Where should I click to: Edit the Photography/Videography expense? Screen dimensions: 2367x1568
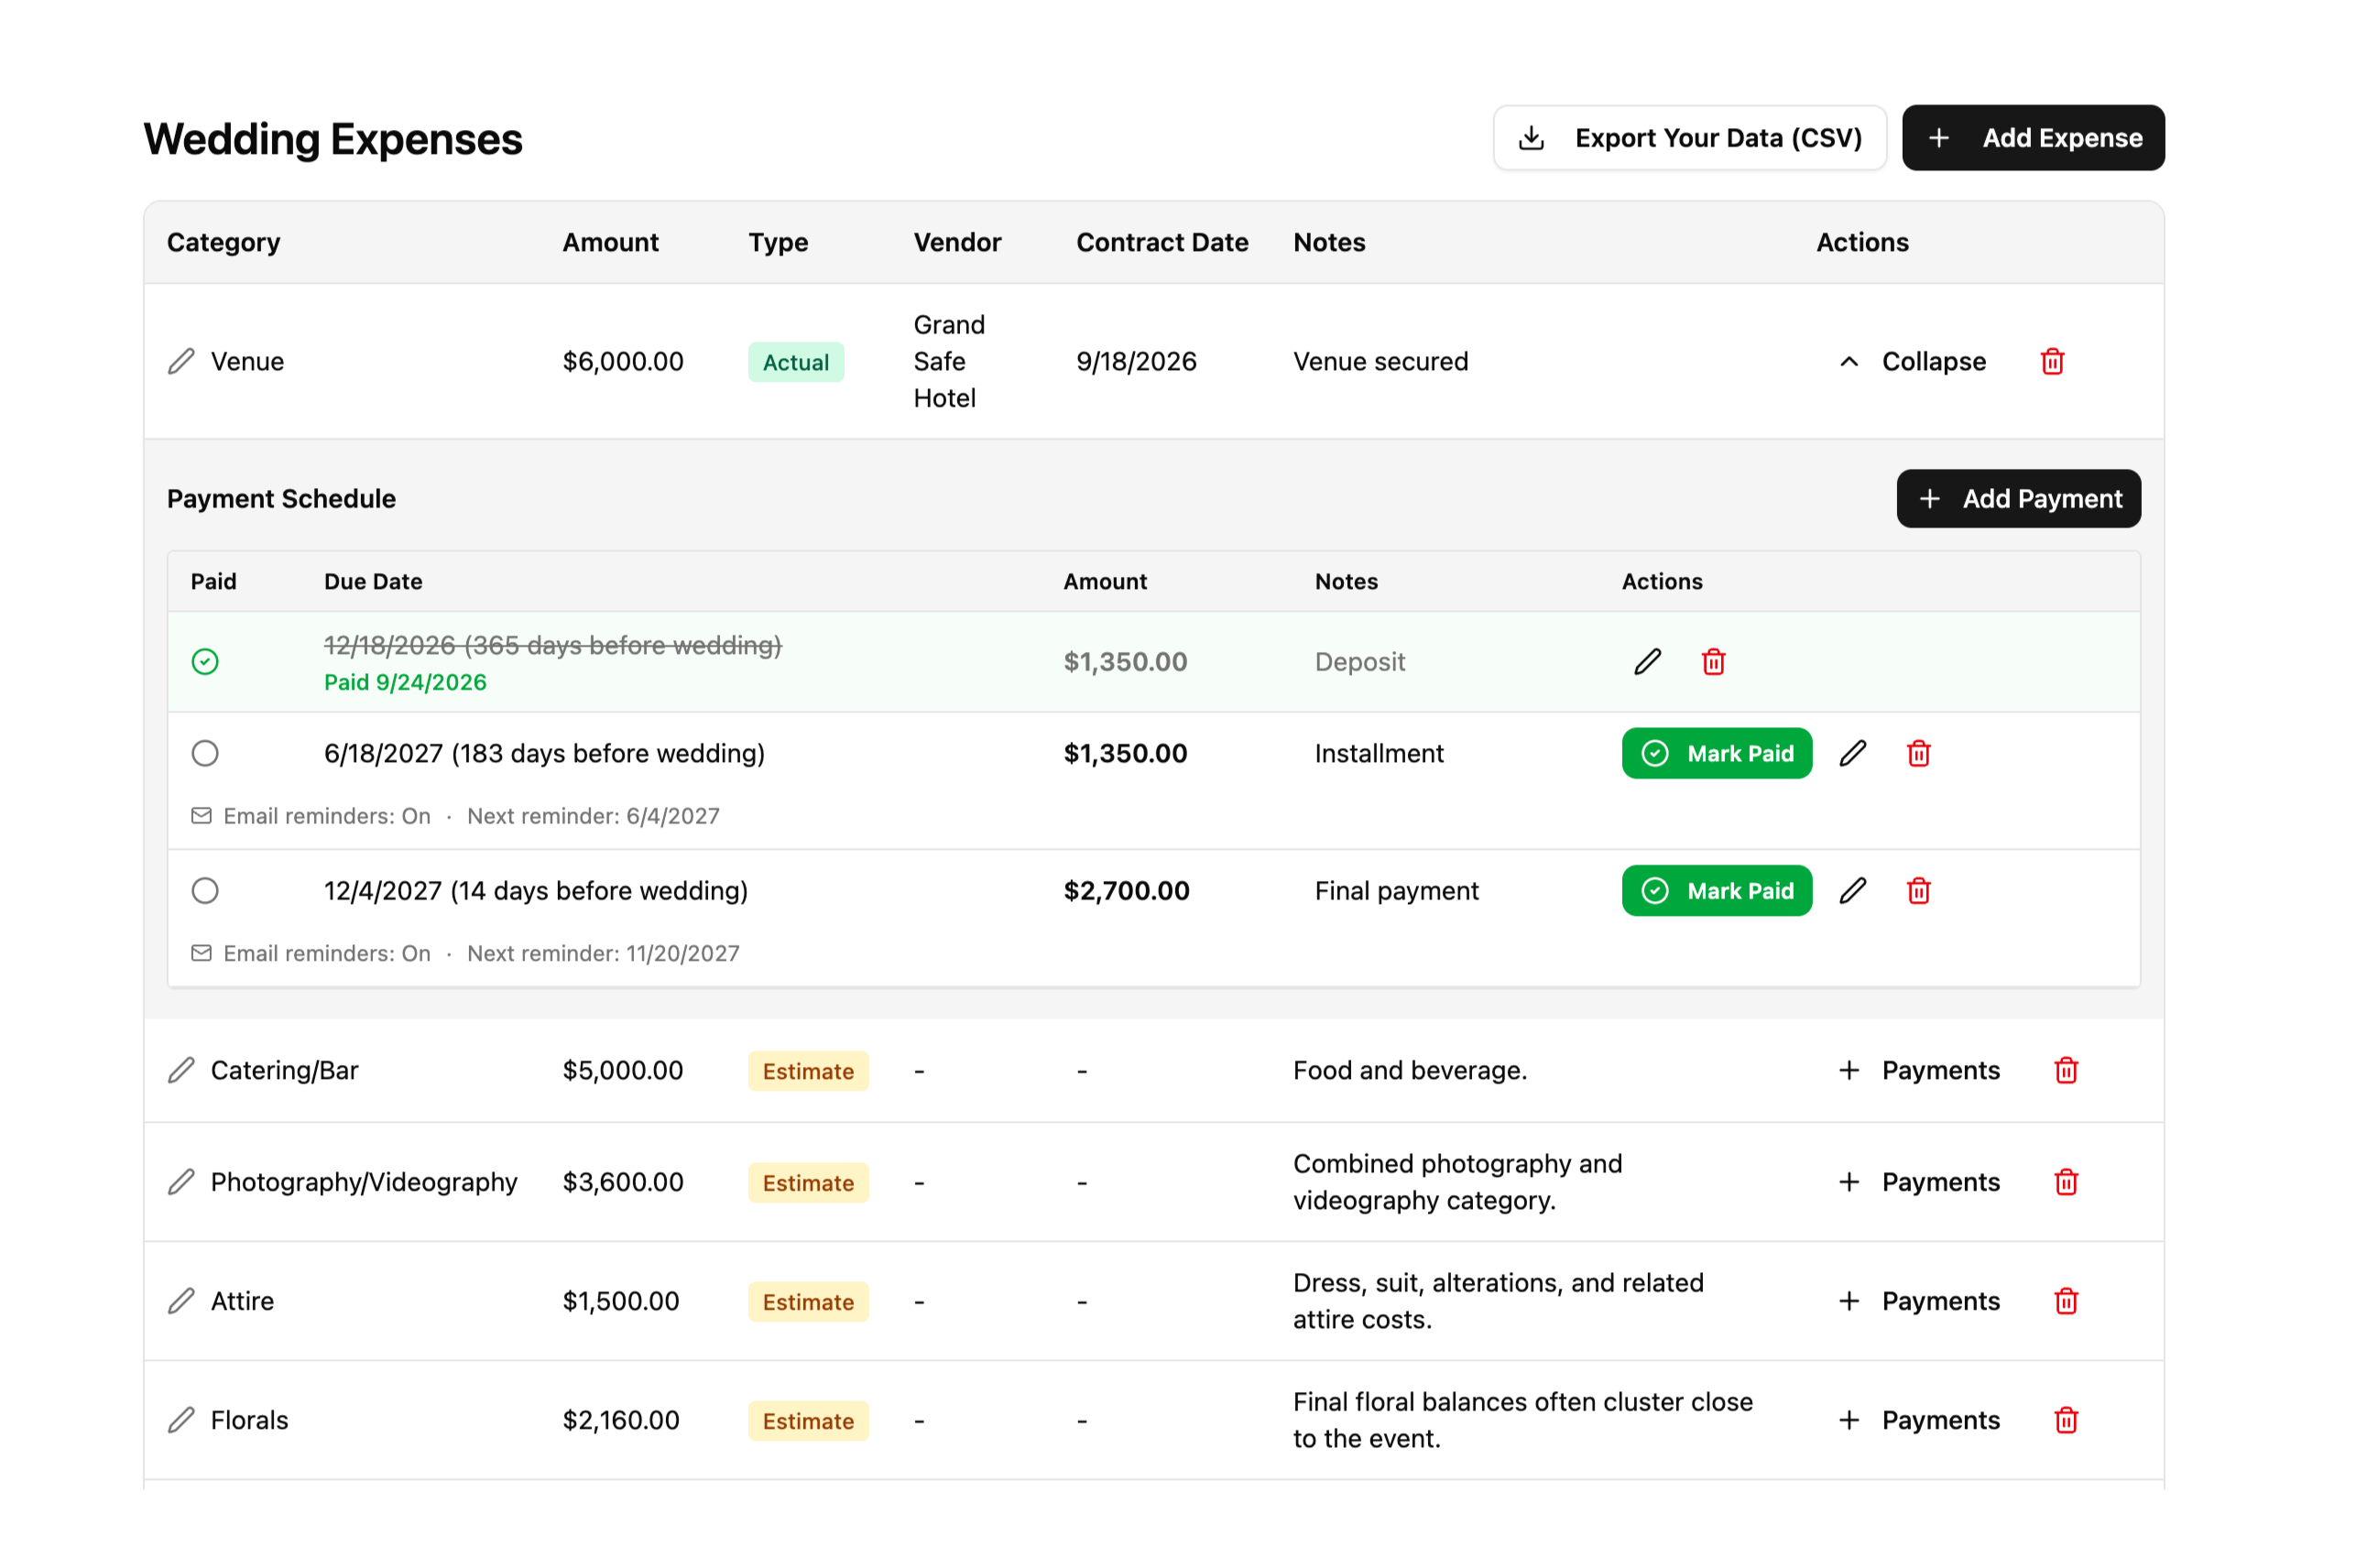click(x=181, y=1183)
